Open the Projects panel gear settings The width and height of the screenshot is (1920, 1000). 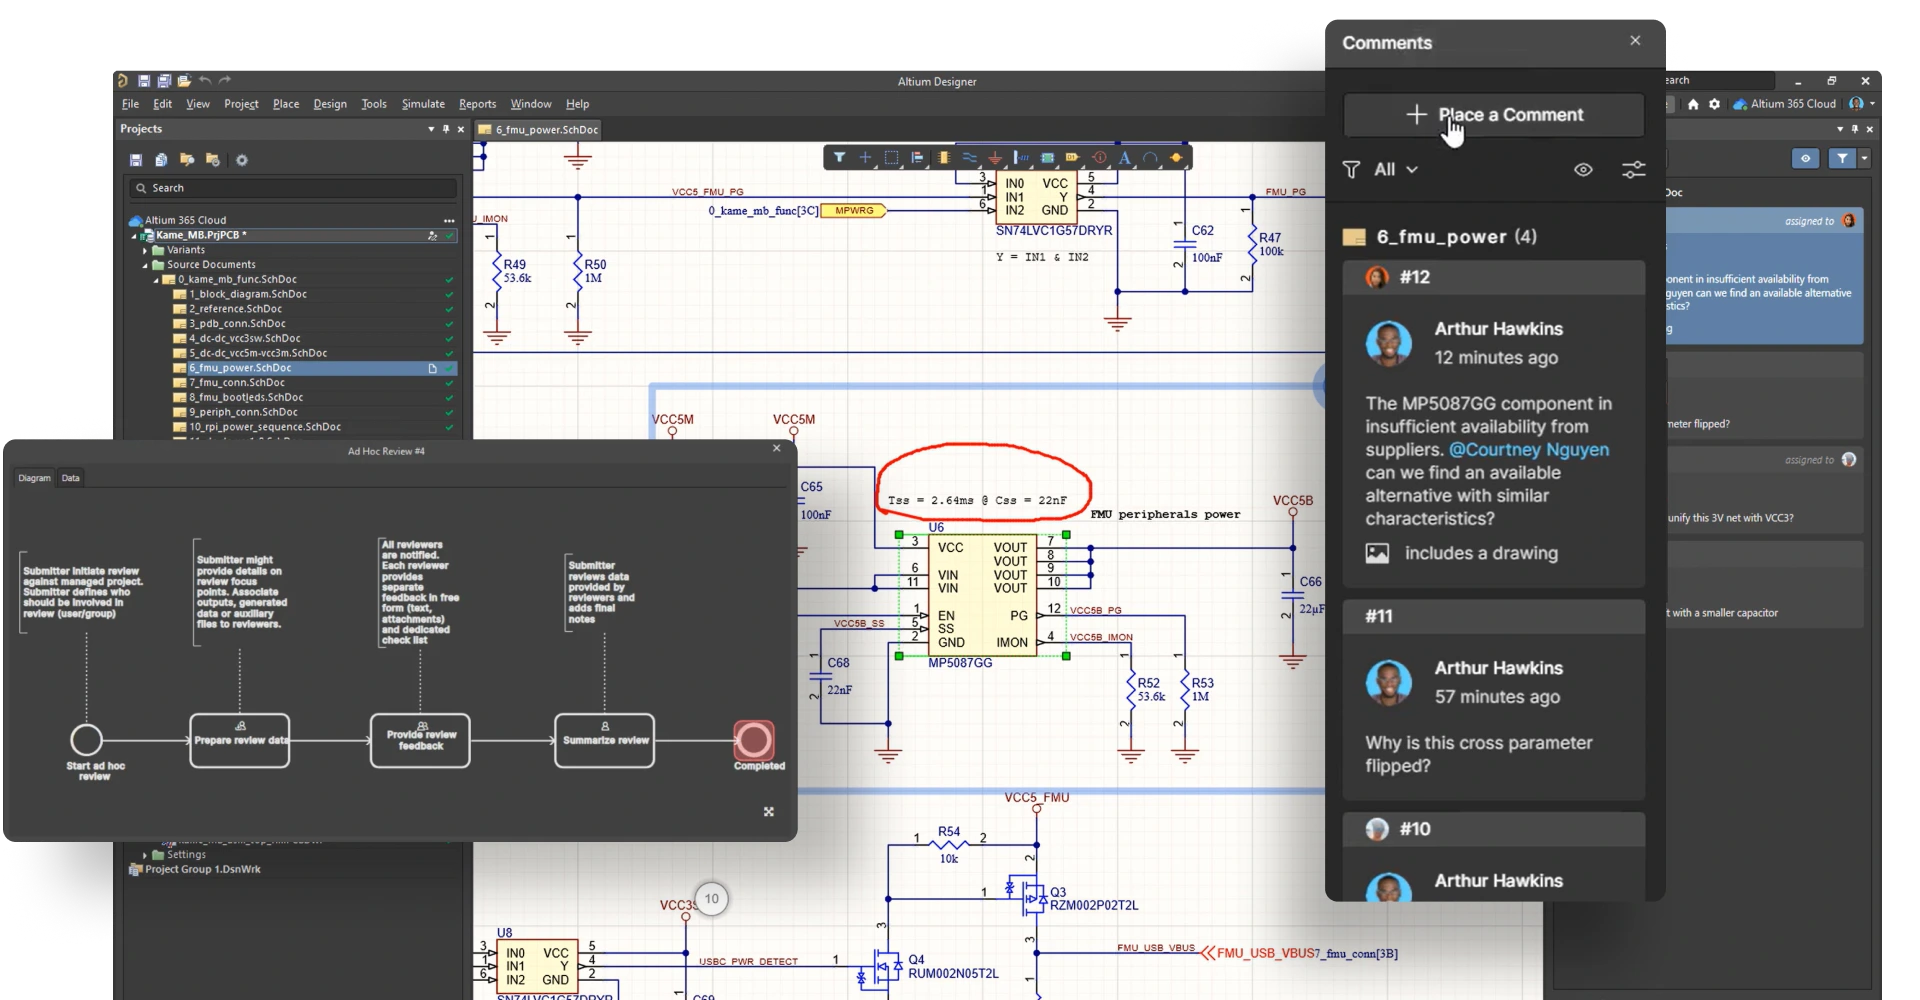[x=241, y=160]
